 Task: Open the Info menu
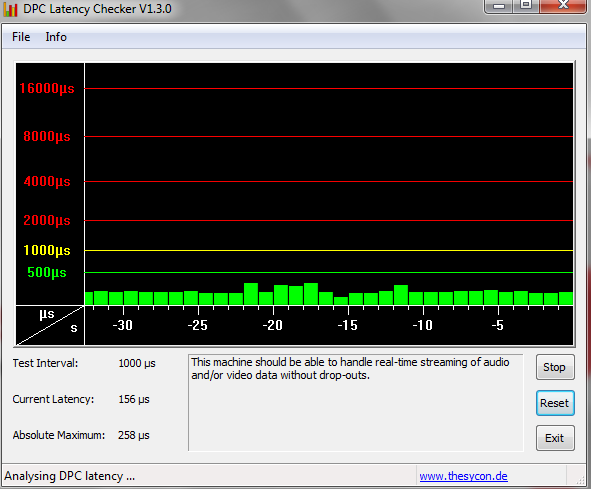click(56, 37)
